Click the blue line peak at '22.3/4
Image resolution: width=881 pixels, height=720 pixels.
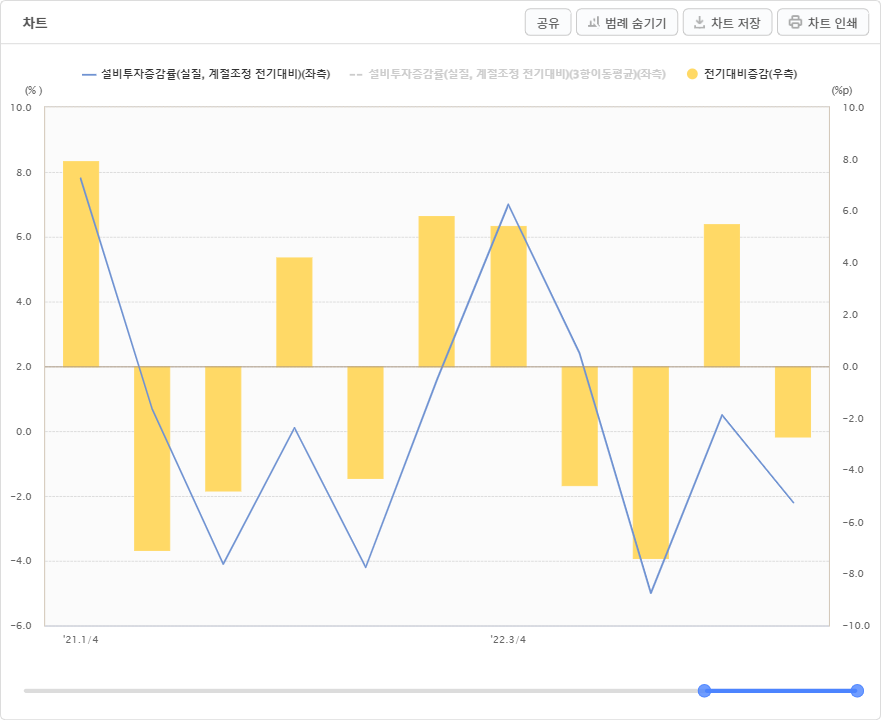pos(508,205)
